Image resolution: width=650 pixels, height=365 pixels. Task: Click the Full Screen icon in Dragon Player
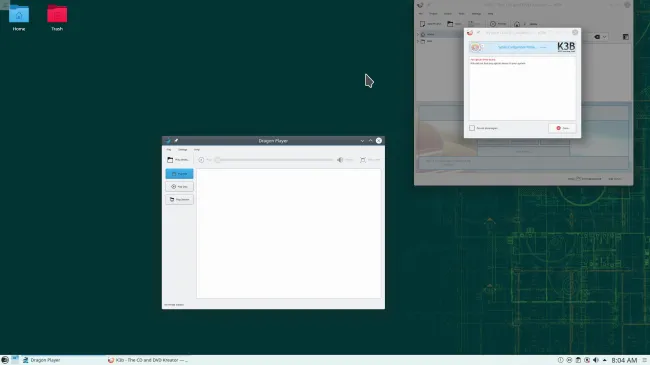(363, 160)
